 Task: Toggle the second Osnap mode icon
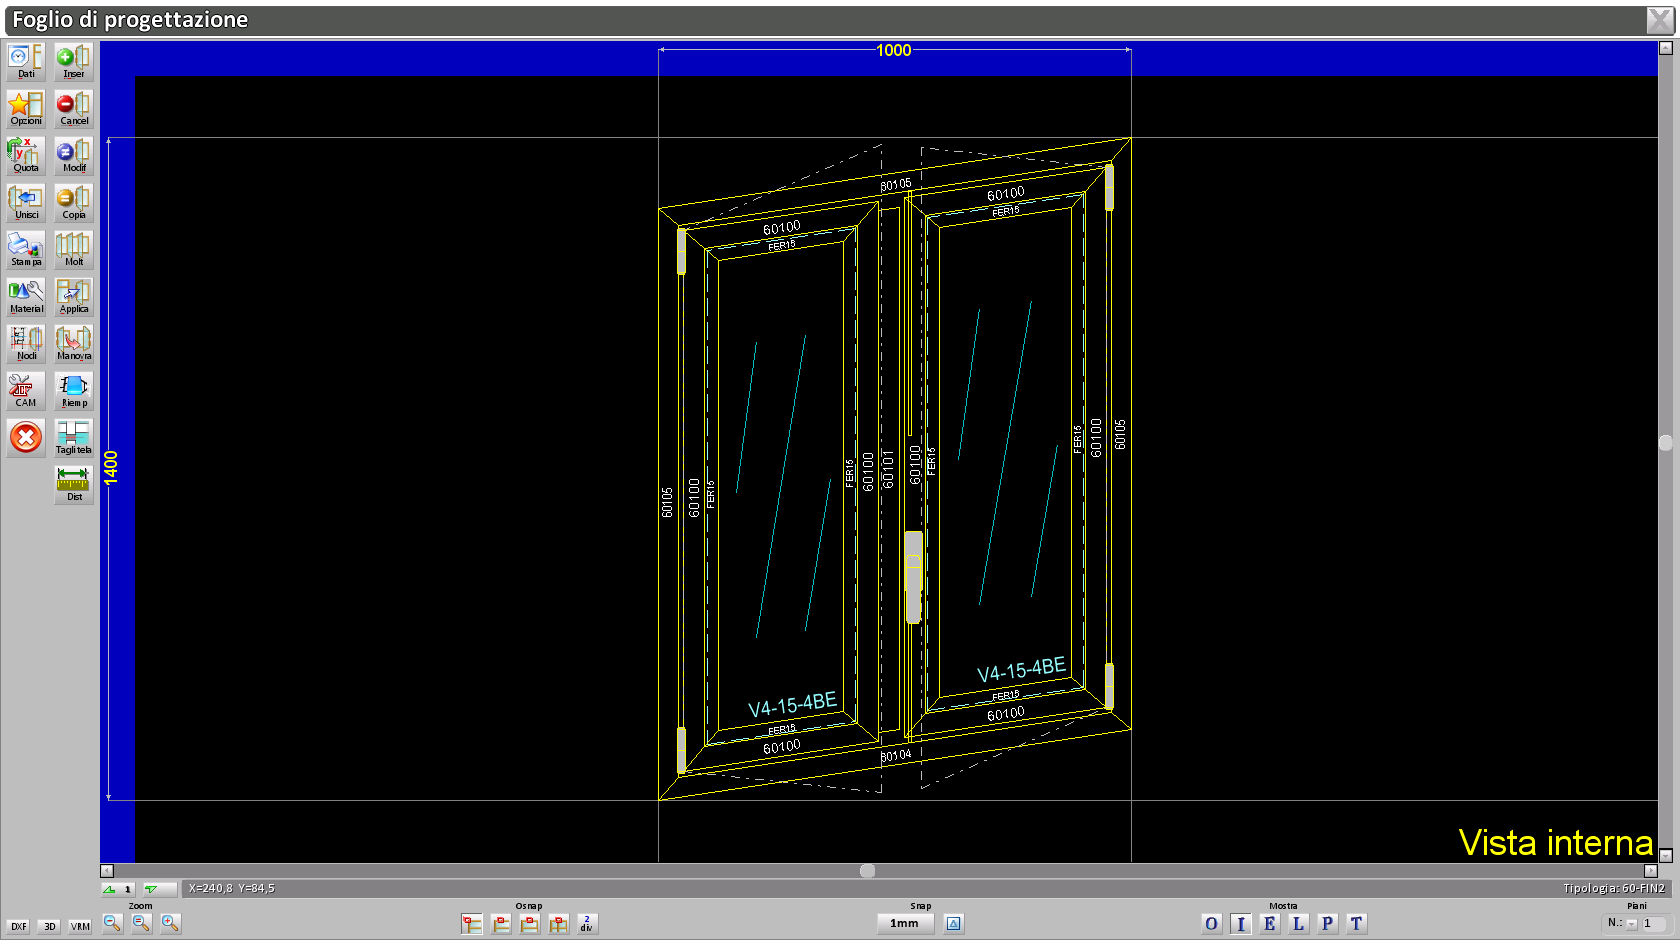(501, 924)
